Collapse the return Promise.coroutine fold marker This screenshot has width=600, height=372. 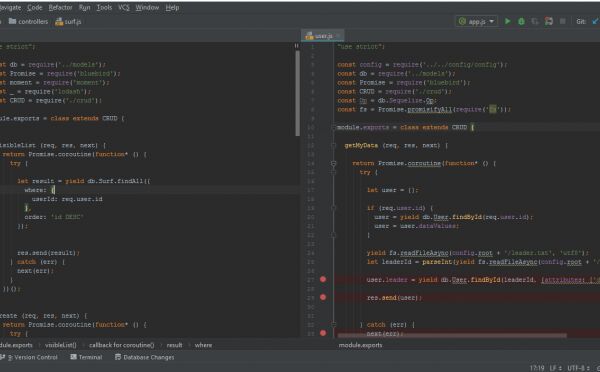tap(333, 163)
